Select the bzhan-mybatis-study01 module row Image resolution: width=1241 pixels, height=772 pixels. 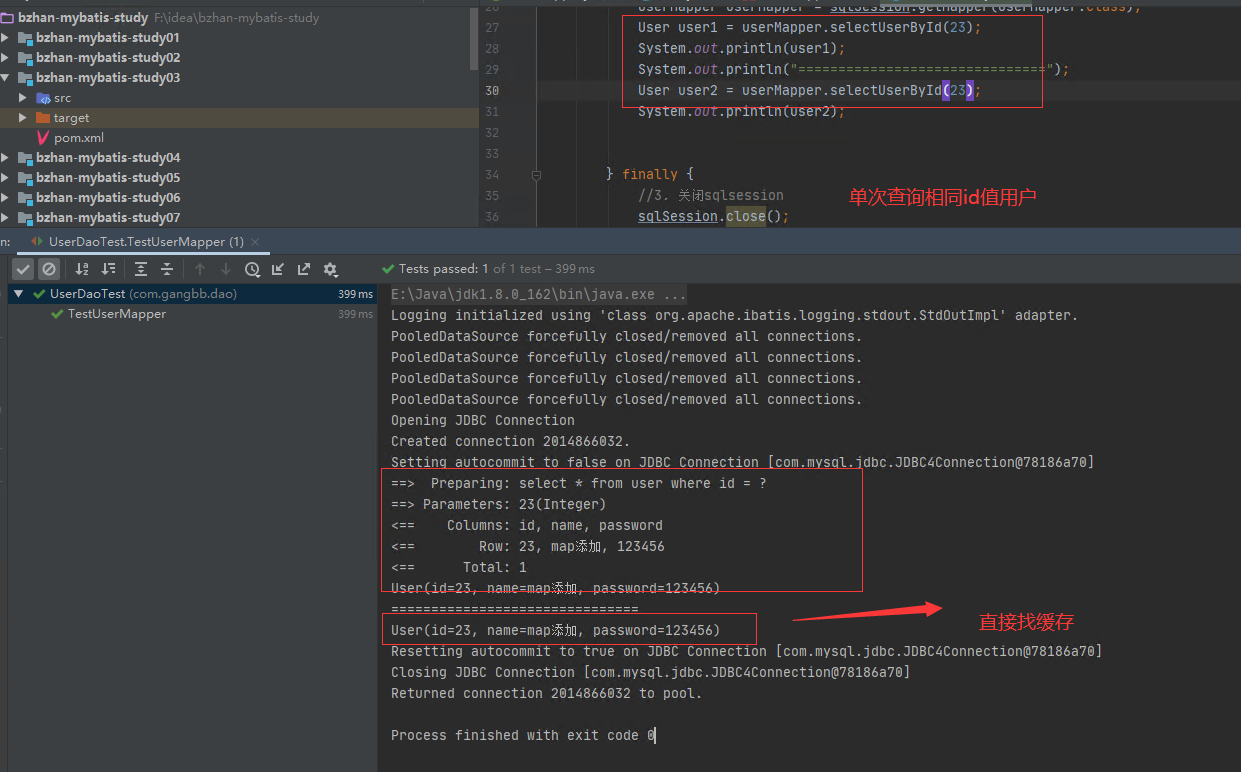(x=235, y=38)
